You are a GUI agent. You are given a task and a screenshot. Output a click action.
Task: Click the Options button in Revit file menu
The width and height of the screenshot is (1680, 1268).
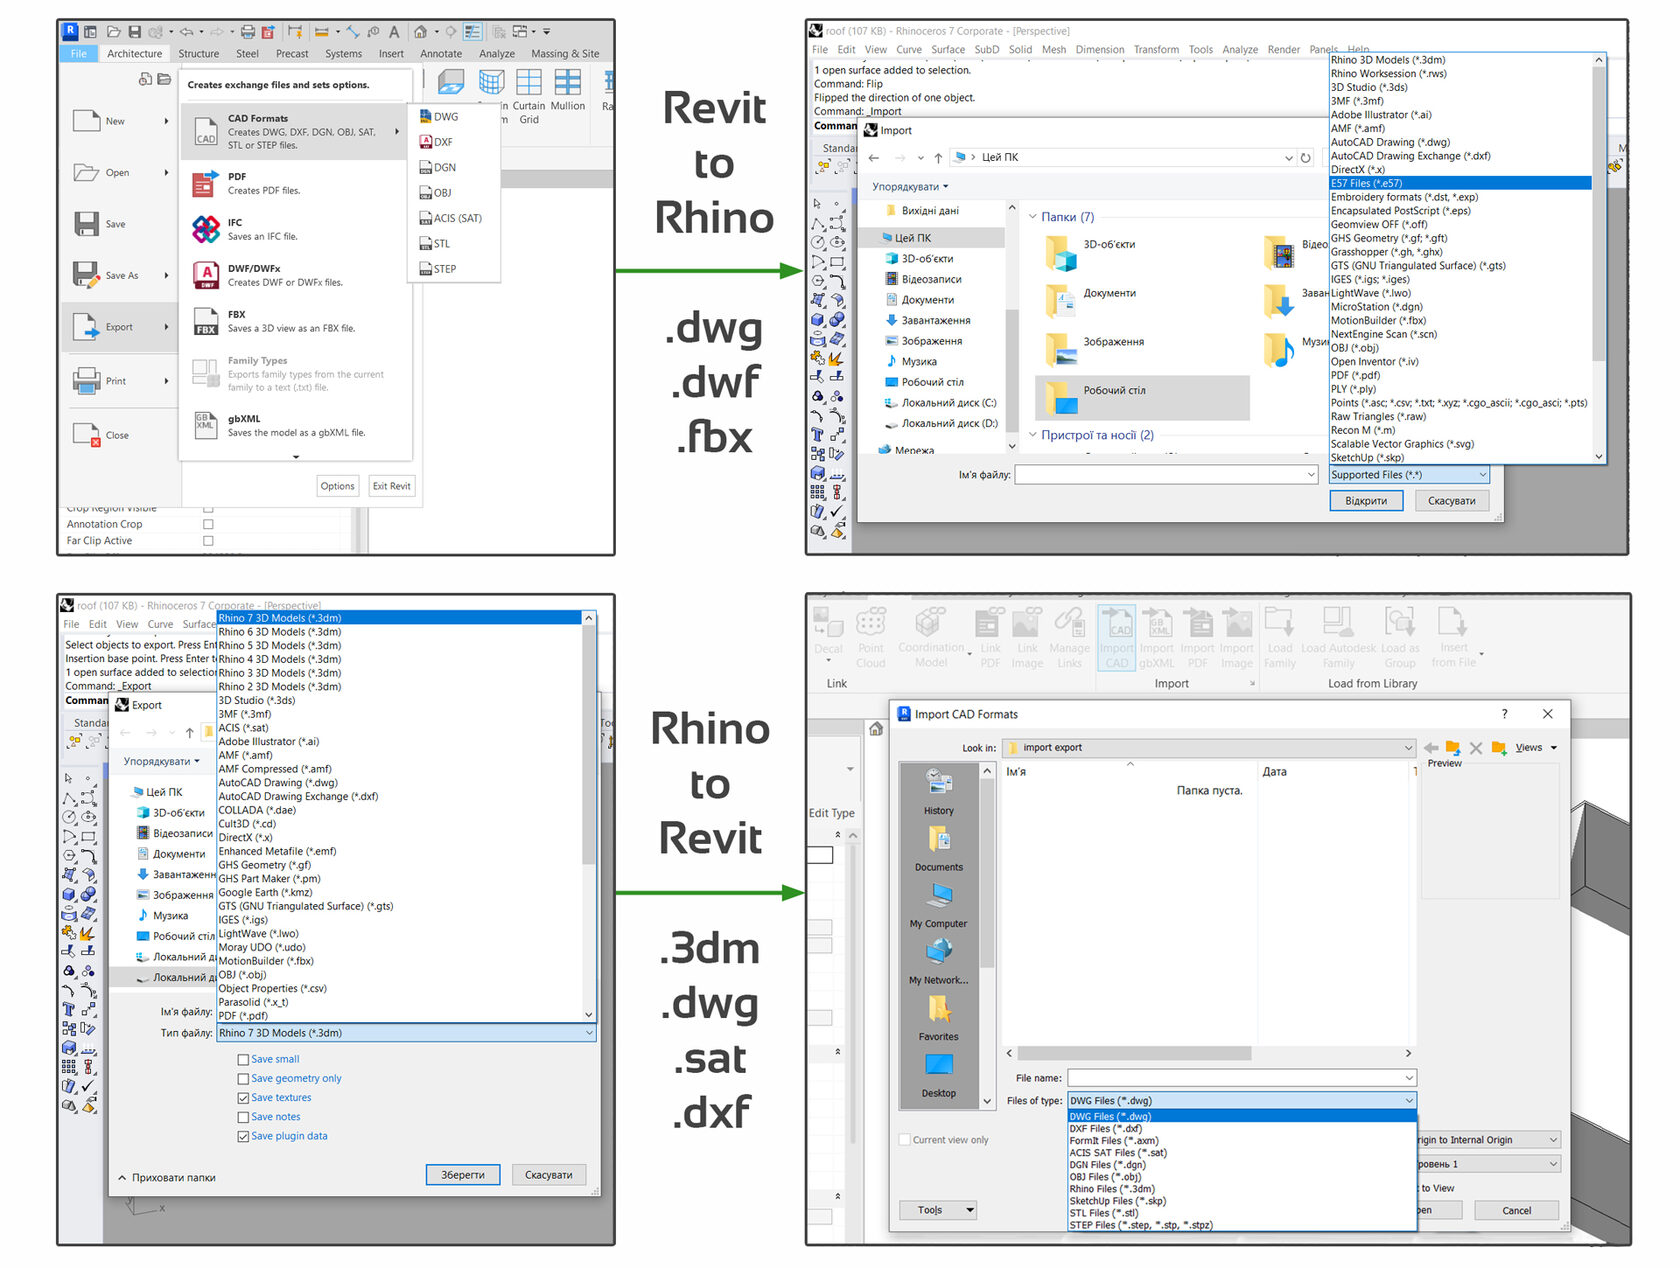337,486
